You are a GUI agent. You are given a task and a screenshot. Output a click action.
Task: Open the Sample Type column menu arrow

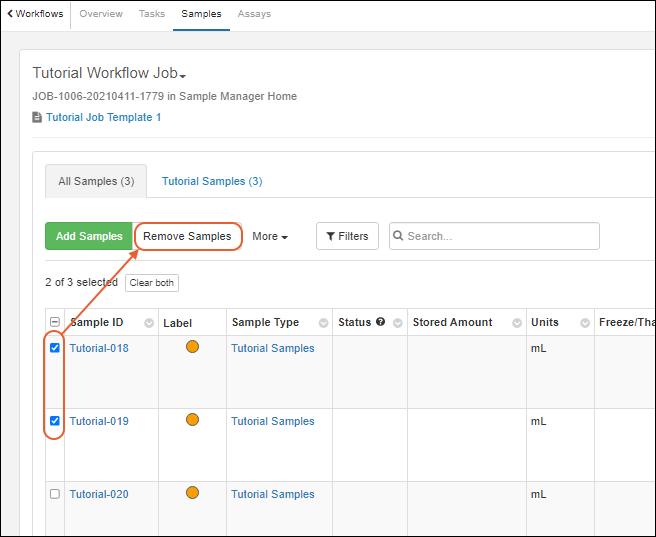tap(323, 323)
